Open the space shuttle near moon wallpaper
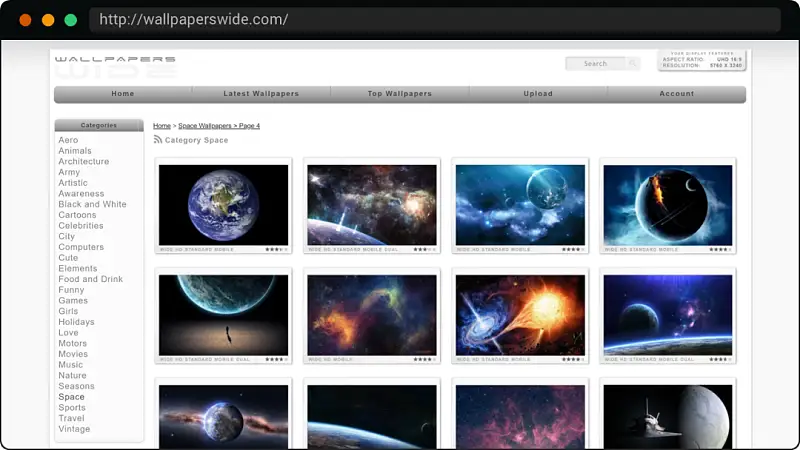800x450 pixels. click(668, 417)
